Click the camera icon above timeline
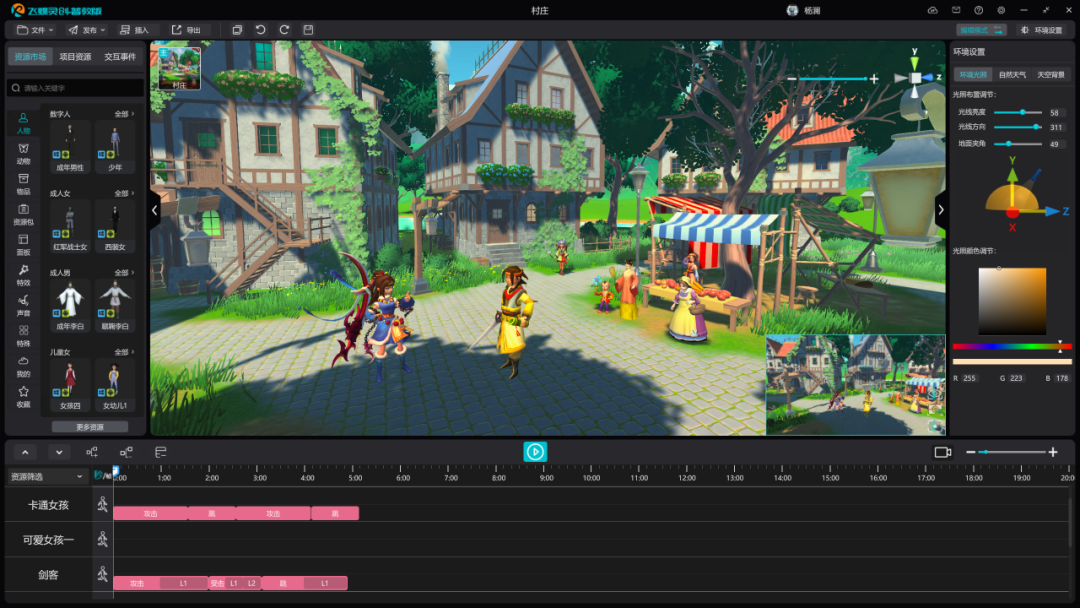The height and width of the screenshot is (608, 1080). (x=942, y=452)
